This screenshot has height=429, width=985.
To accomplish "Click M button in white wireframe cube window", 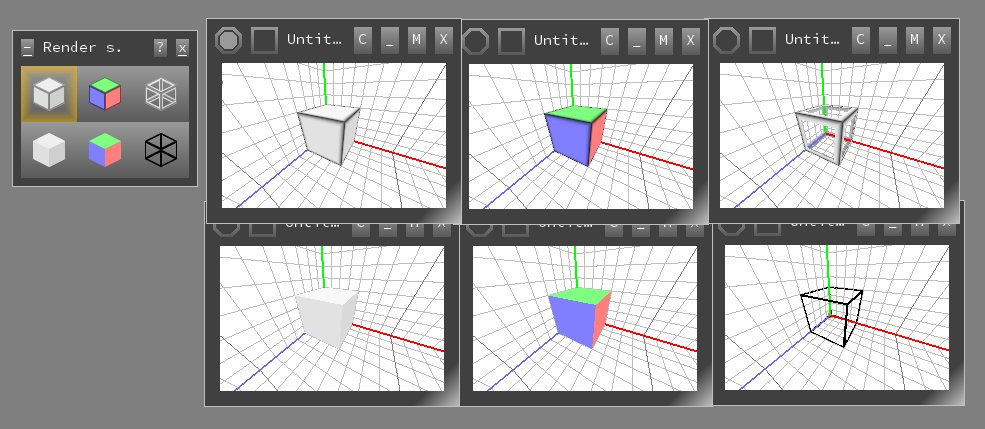I will coord(915,40).
